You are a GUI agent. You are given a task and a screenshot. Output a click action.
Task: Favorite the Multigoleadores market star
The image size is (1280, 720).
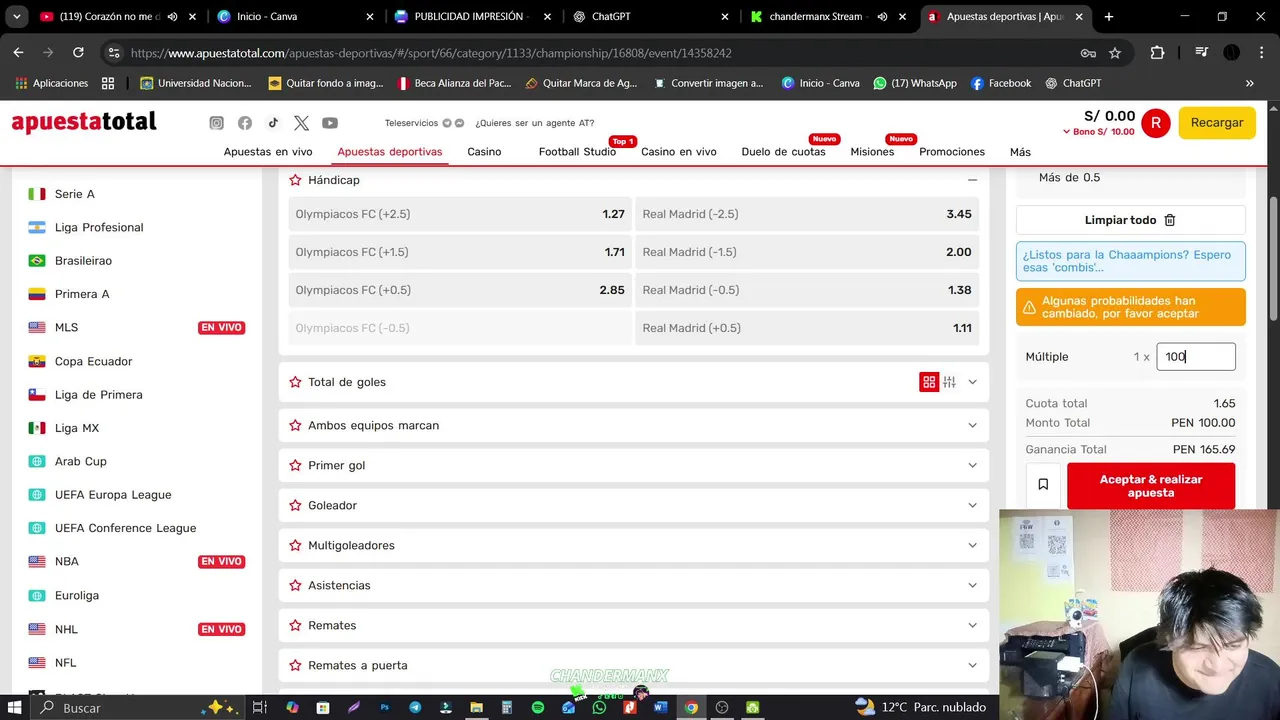click(295, 545)
